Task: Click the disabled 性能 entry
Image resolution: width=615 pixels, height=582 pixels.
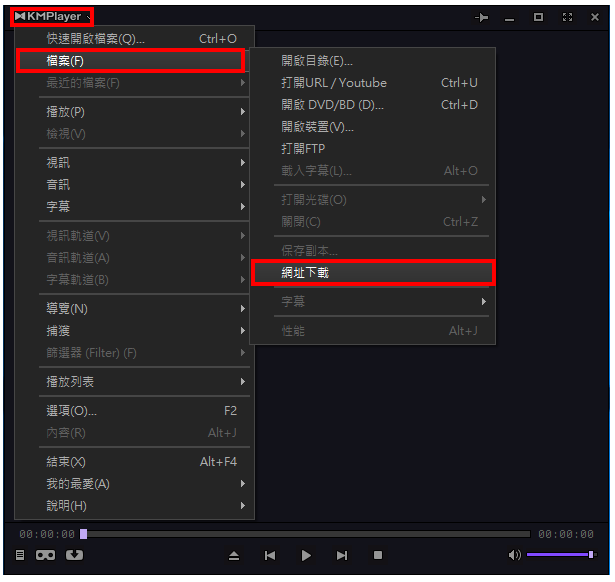Action: pos(373,331)
